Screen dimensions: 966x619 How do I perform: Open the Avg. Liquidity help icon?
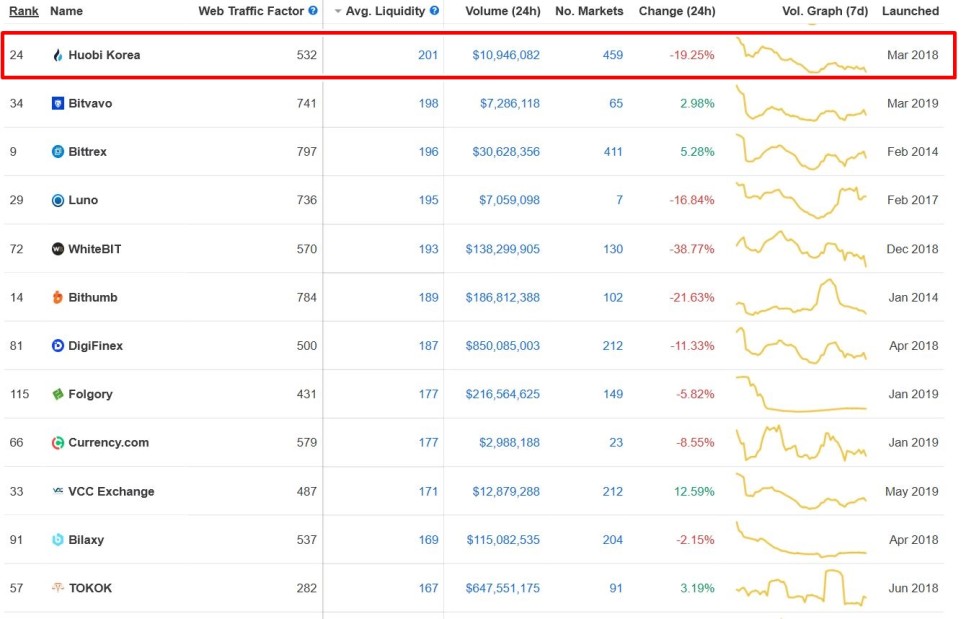coord(434,10)
